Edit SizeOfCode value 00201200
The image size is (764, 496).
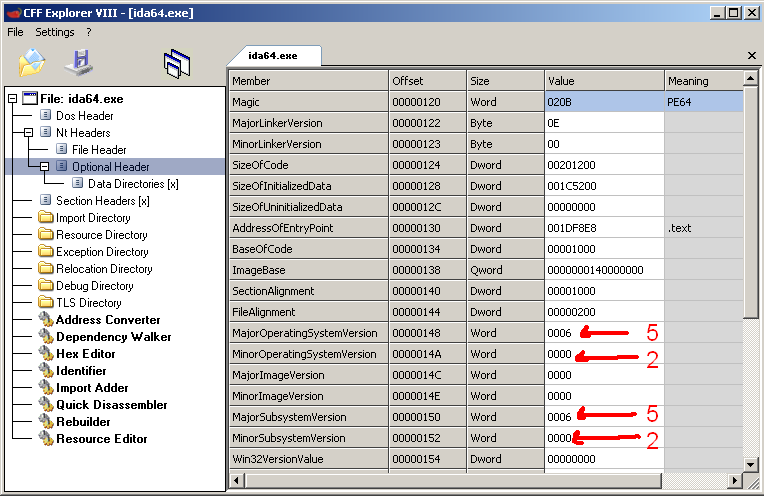tap(605, 165)
